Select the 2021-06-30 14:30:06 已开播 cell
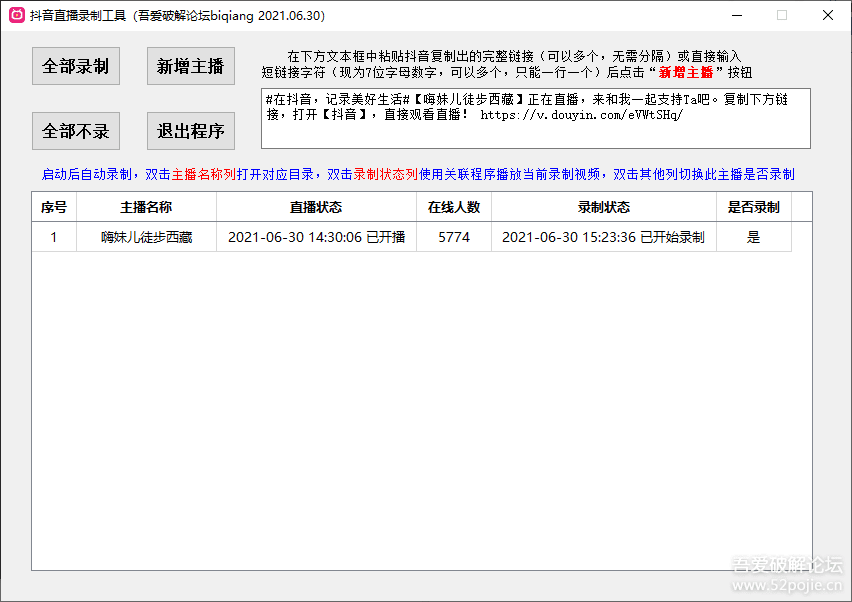Image resolution: width=852 pixels, height=602 pixels. click(x=316, y=237)
